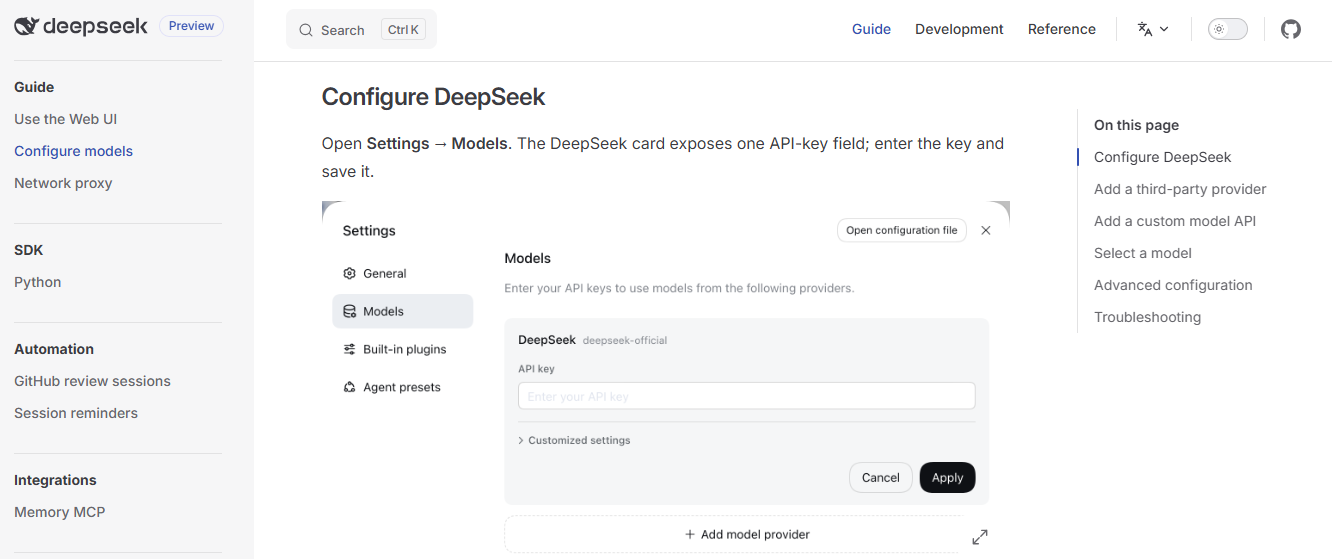
Task: Open the Python SDK page
Action: pyautogui.click(x=38, y=282)
